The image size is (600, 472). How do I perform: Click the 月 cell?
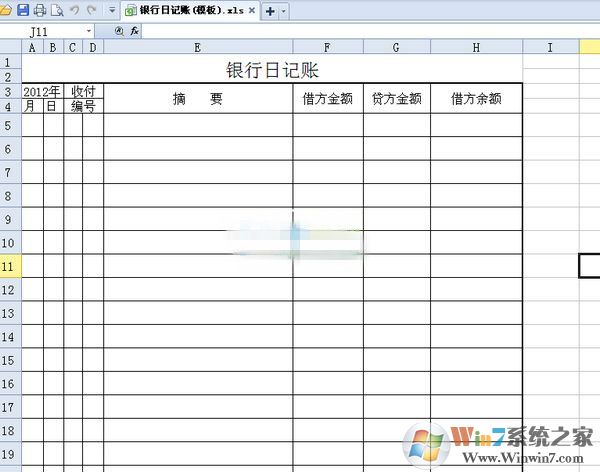click(x=33, y=106)
